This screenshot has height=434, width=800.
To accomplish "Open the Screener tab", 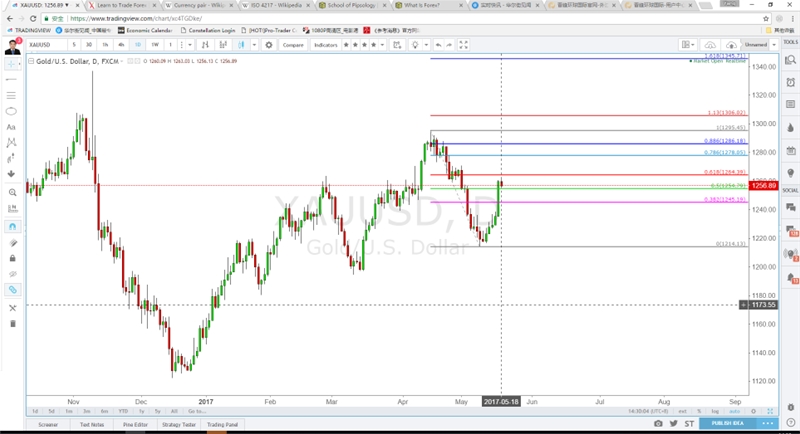I will 48,424.
